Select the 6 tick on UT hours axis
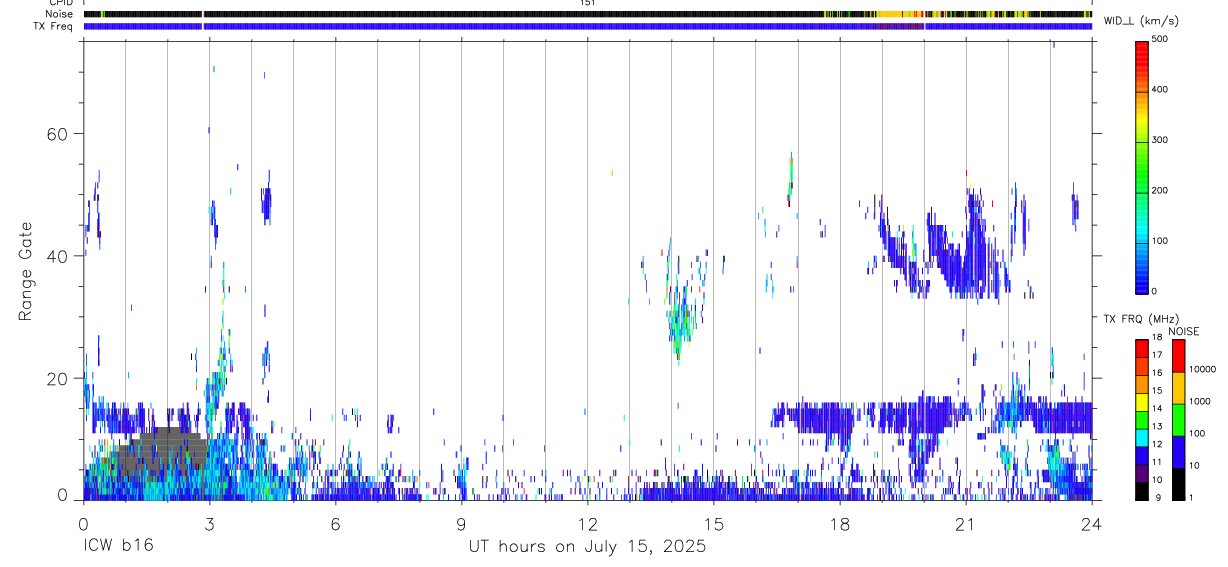1228x567 pixels. pos(335,523)
